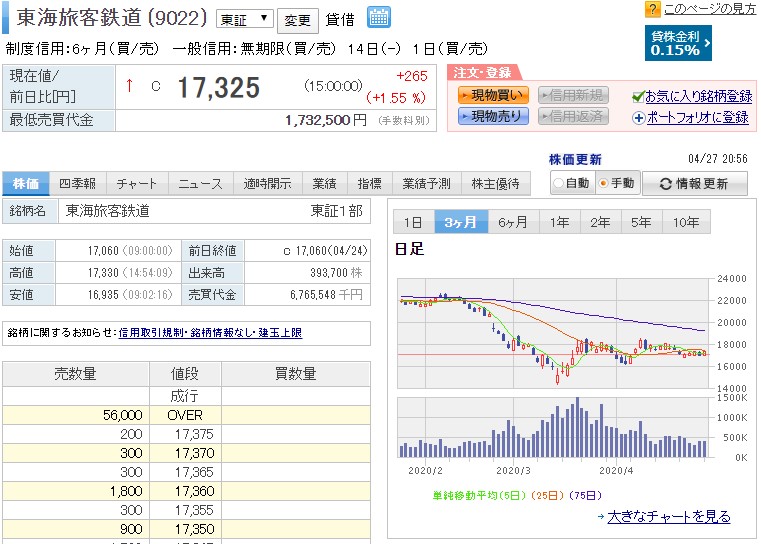Click the 最低売買代金 value 1,732,500円

coord(326,120)
